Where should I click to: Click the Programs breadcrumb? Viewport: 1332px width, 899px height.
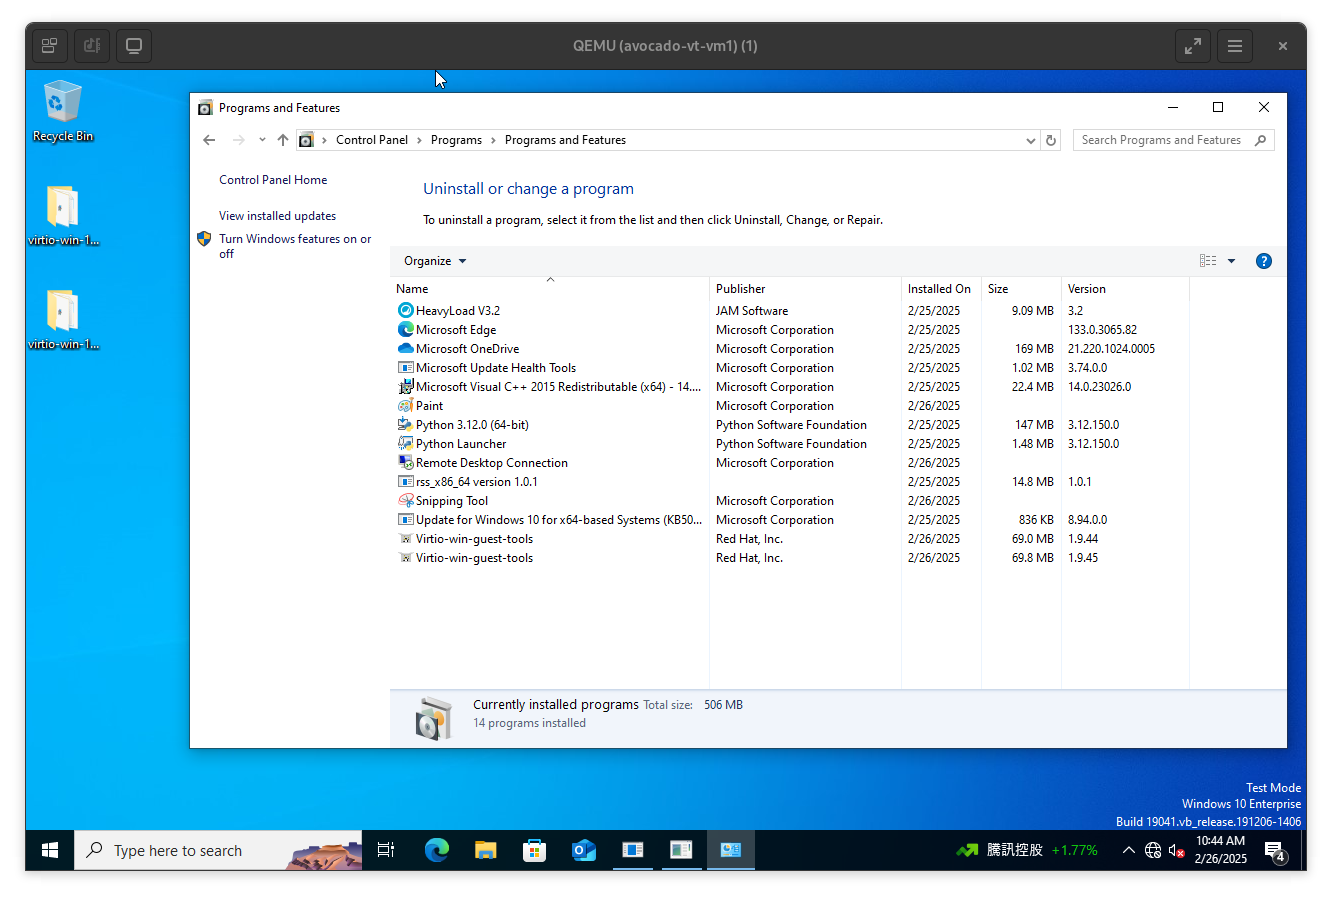pos(456,140)
